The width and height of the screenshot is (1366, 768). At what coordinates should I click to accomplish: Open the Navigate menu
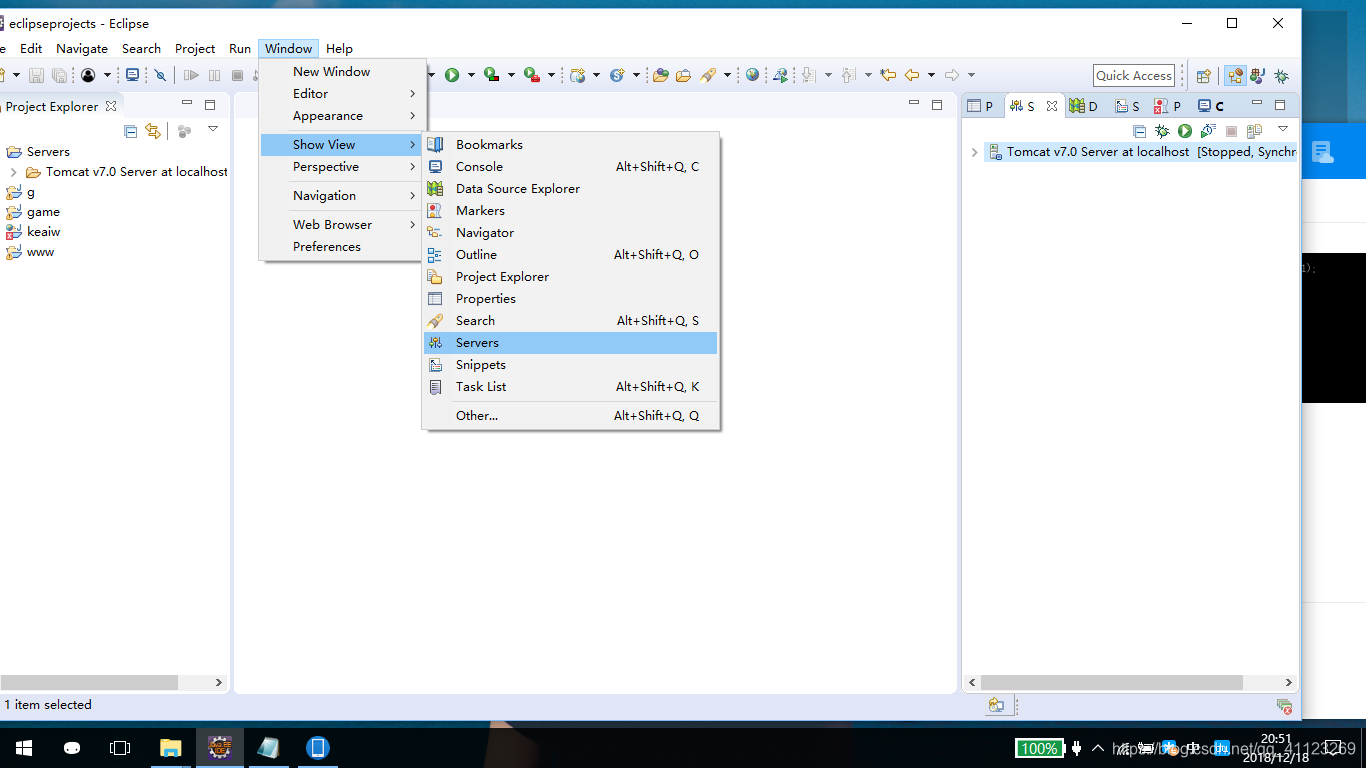click(x=82, y=48)
